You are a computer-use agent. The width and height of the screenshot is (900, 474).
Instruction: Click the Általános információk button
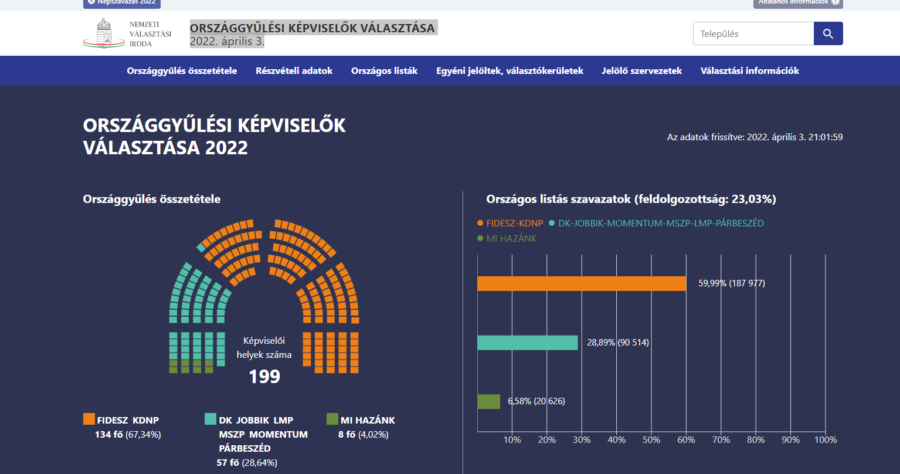point(798,3)
